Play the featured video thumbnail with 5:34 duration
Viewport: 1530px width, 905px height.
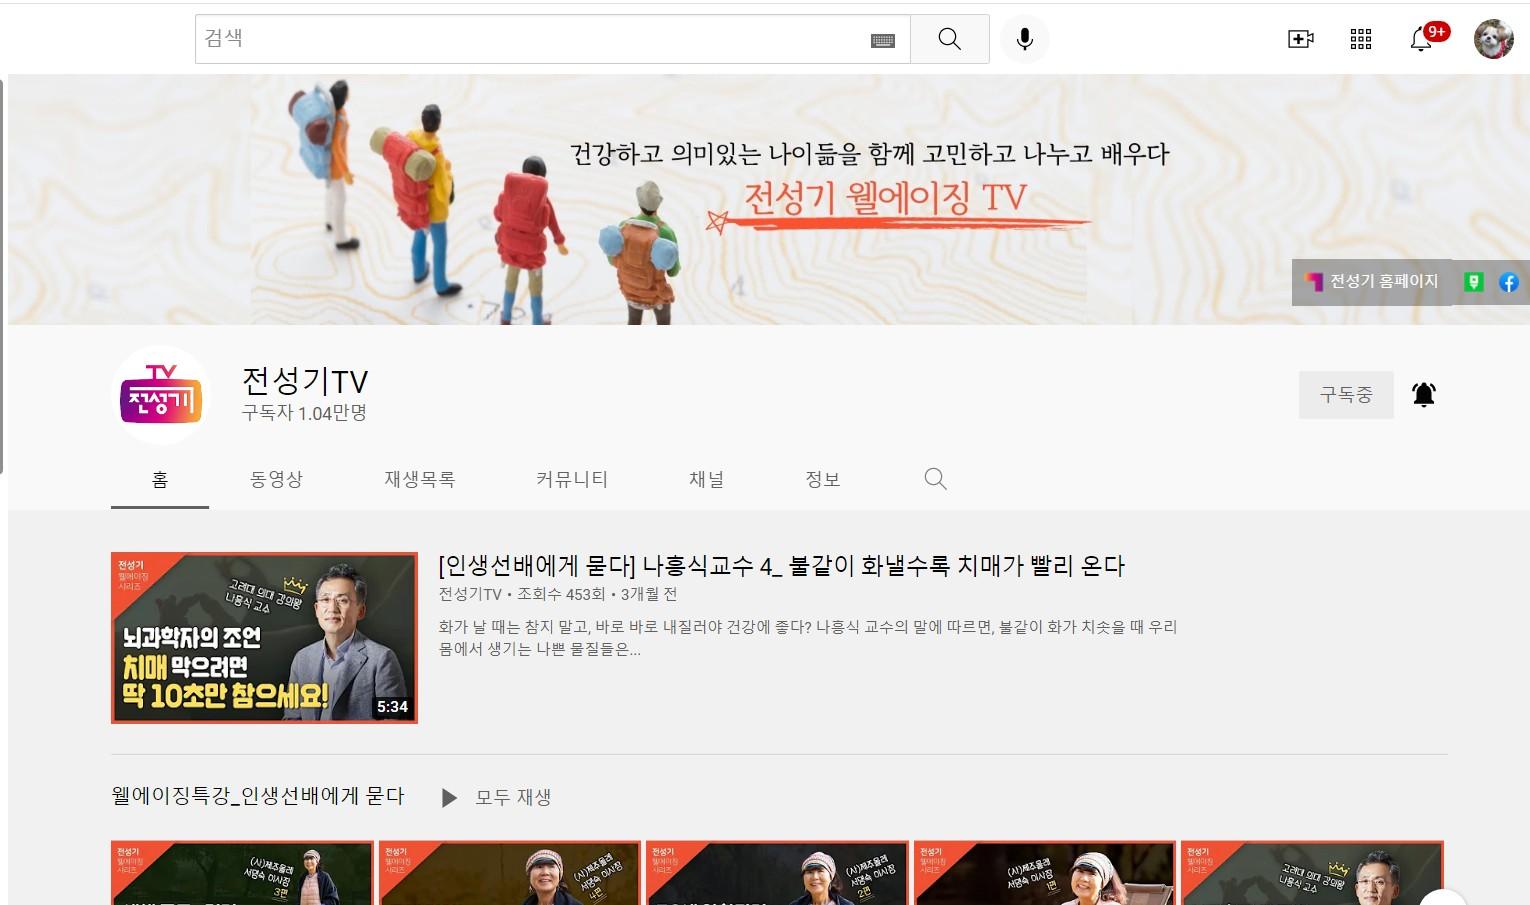pos(264,638)
